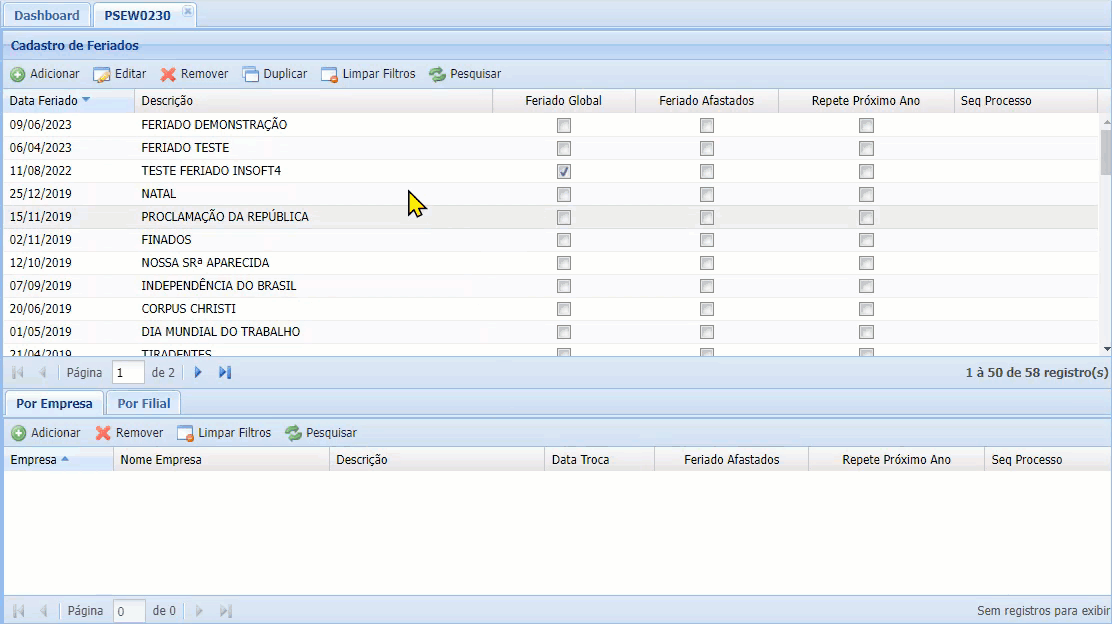
Task: Check Repete Próximo Ano for FERIADO TESTE
Action: [x=866, y=148]
